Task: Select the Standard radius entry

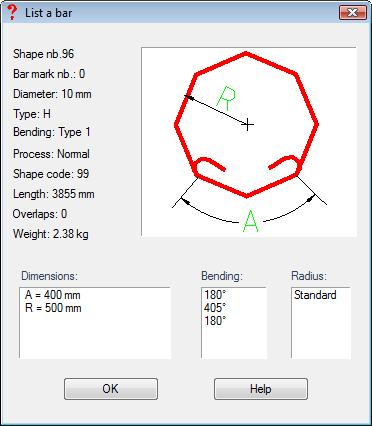Action: 315,295
